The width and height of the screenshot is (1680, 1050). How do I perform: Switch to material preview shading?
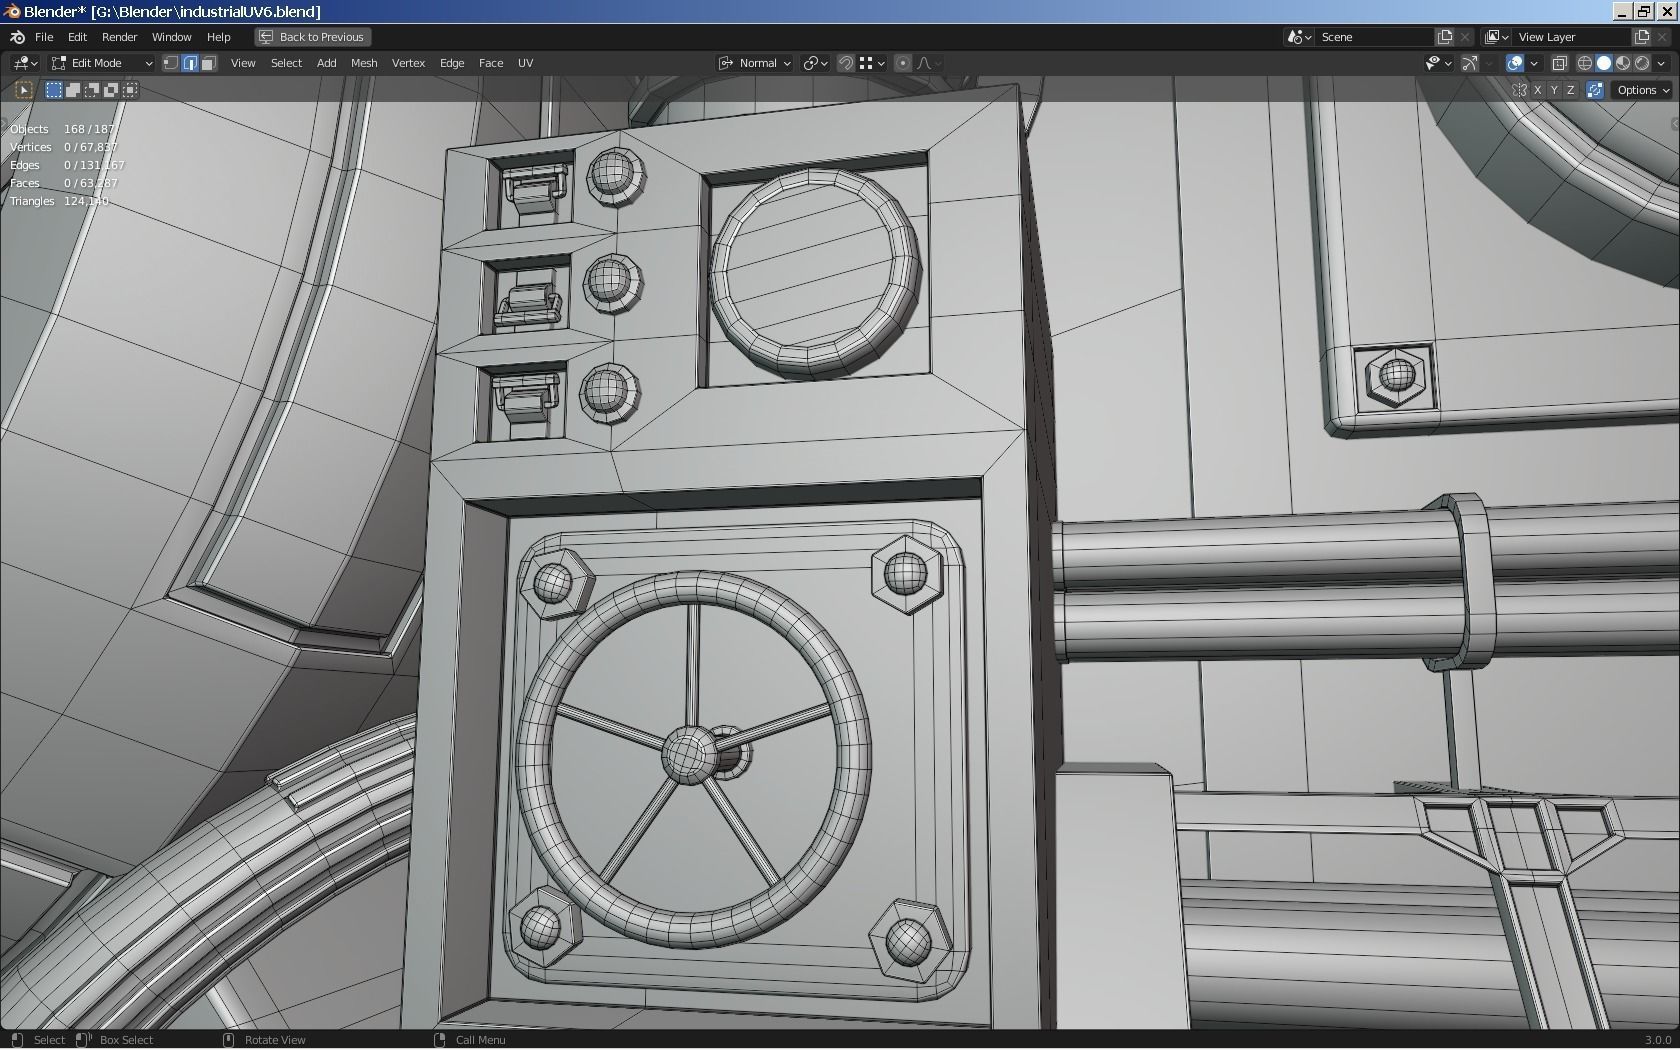pyautogui.click(x=1623, y=63)
